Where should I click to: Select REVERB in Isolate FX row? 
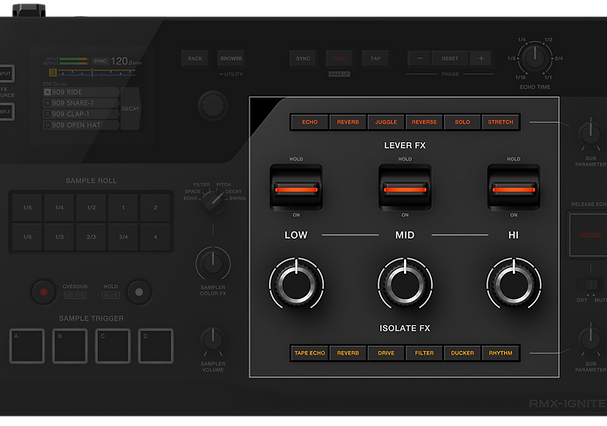[x=348, y=353]
